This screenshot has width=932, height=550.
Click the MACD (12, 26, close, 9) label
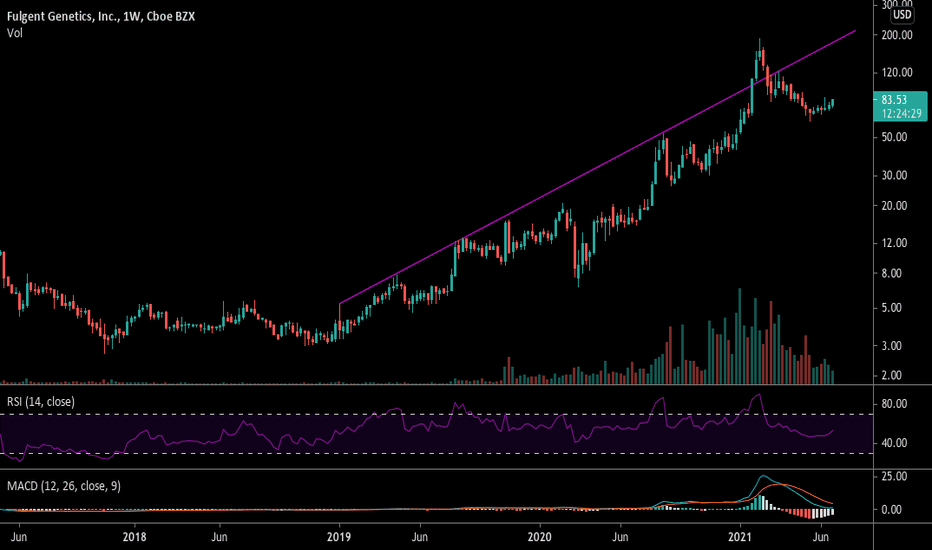pyautogui.click(x=64, y=486)
